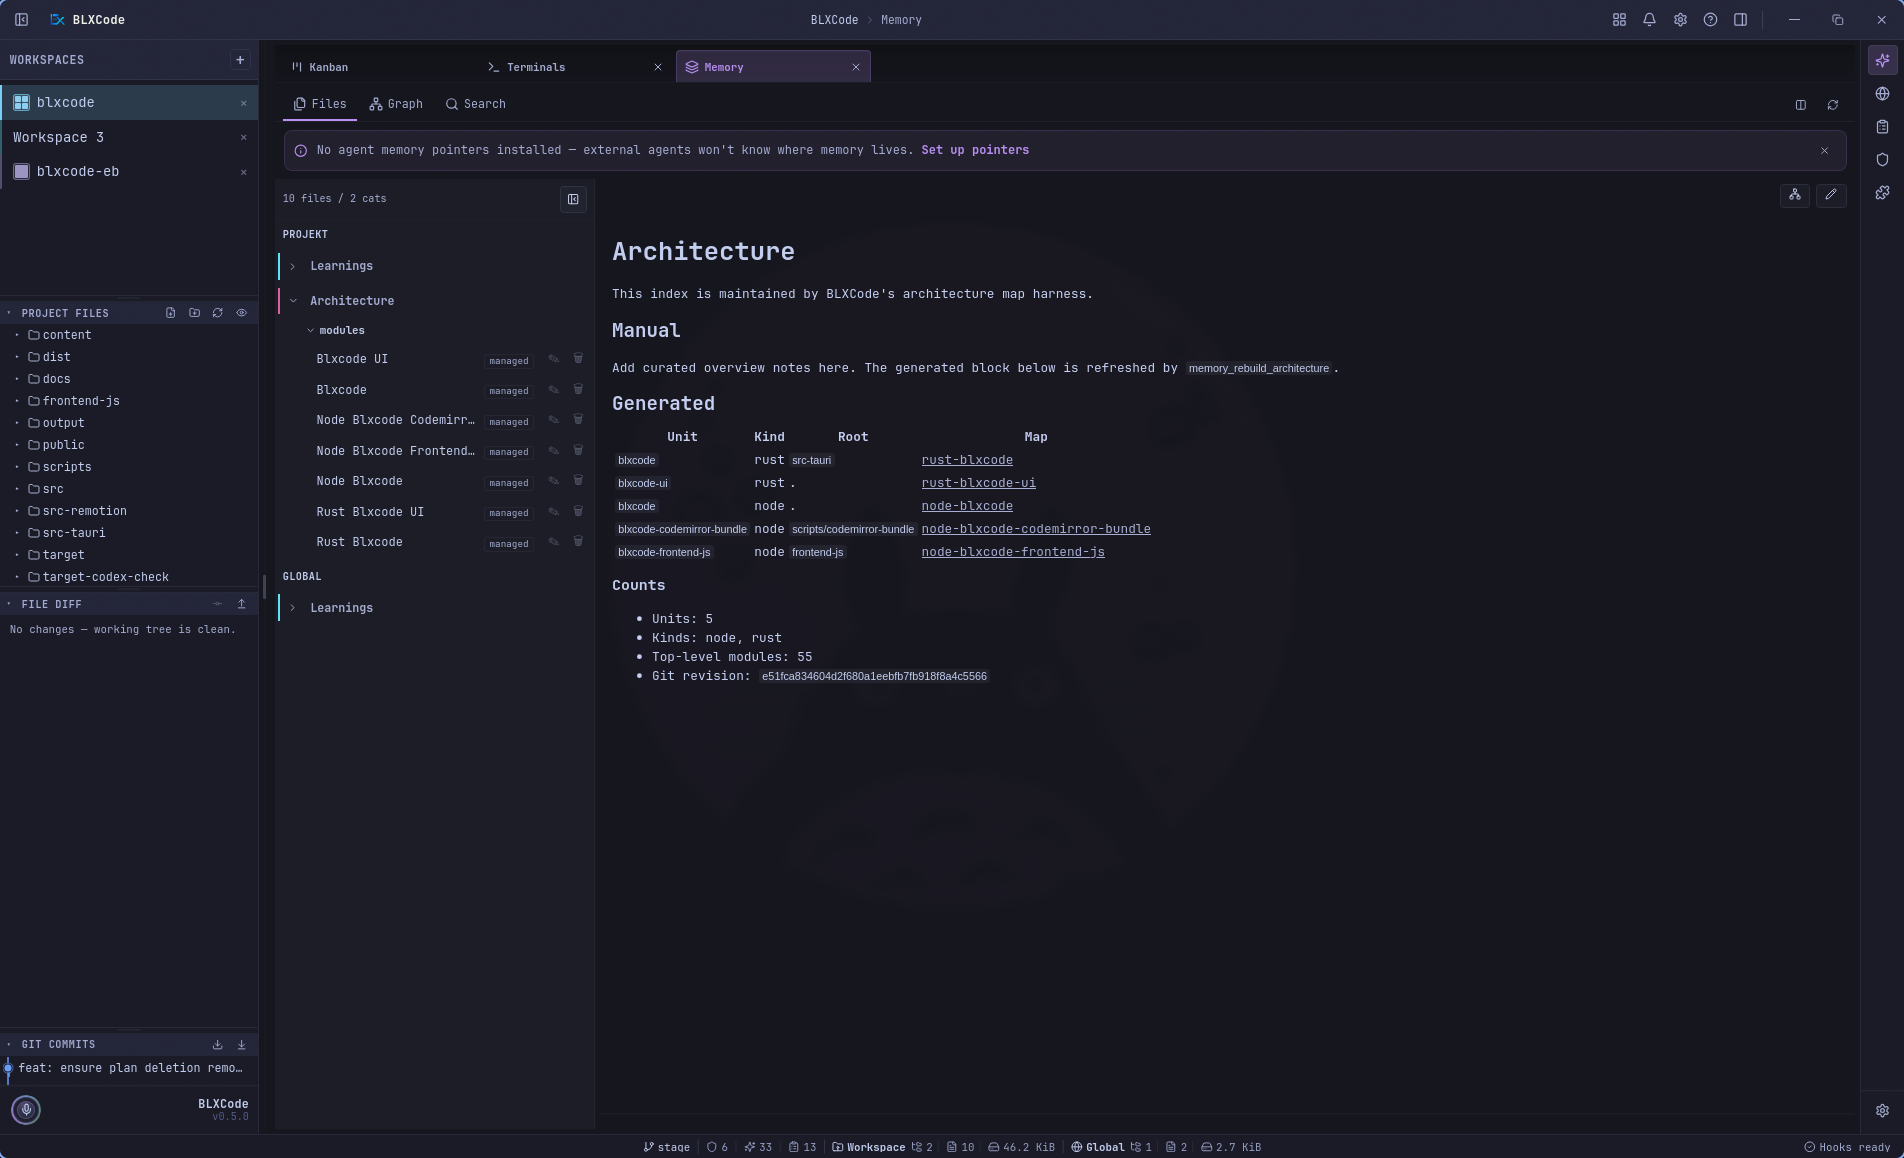Open the grid layout icon in title bar
1904x1158 pixels.
pos(1619,20)
